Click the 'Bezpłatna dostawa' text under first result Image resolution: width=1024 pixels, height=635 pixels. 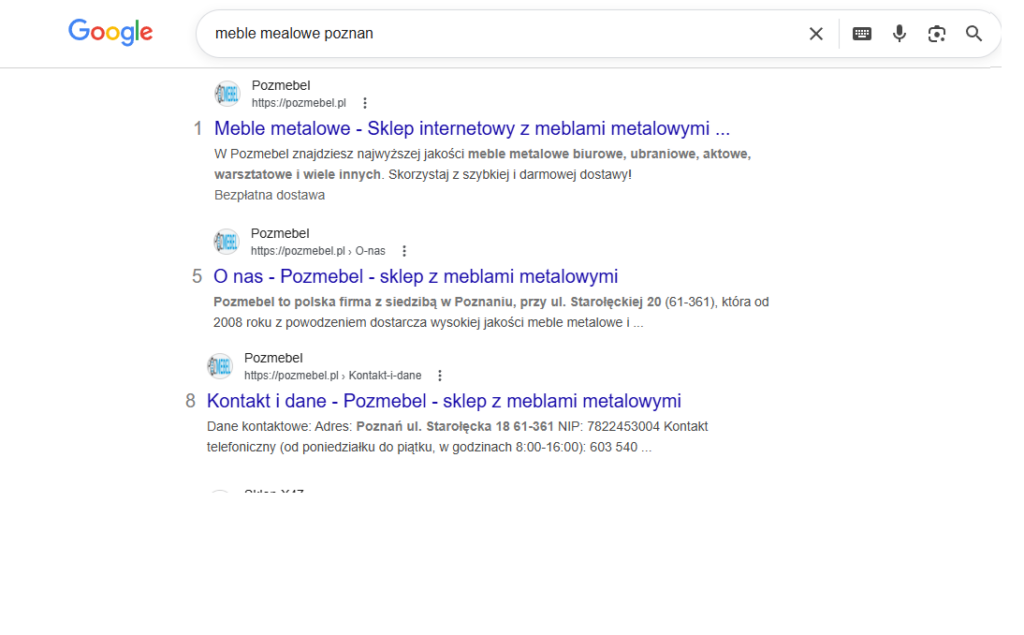(x=269, y=195)
